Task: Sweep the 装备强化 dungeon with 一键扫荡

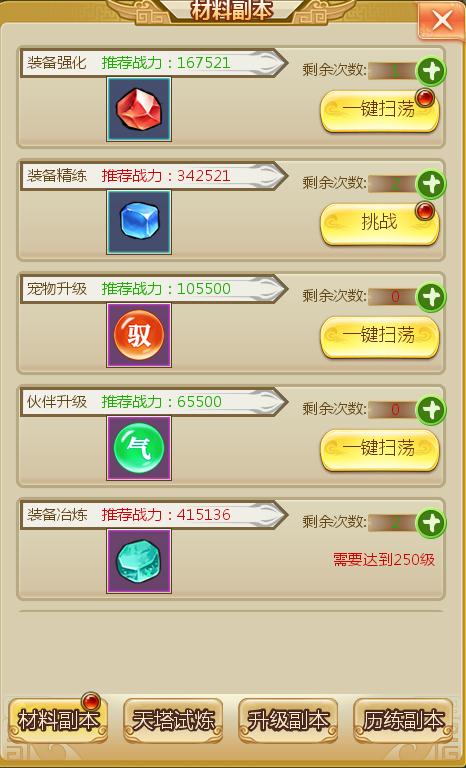Action: [x=380, y=111]
